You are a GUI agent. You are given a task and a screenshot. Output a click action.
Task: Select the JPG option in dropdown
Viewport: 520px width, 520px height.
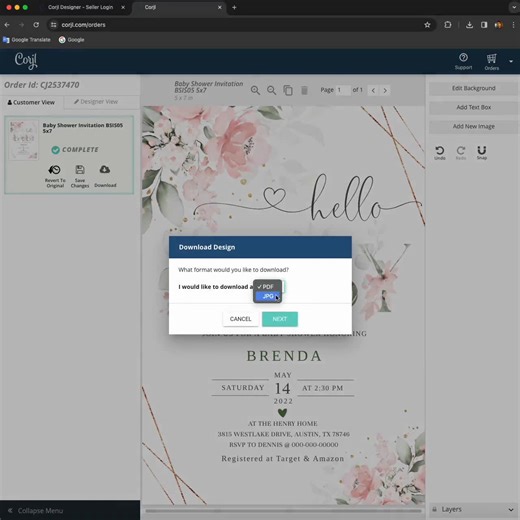268,296
